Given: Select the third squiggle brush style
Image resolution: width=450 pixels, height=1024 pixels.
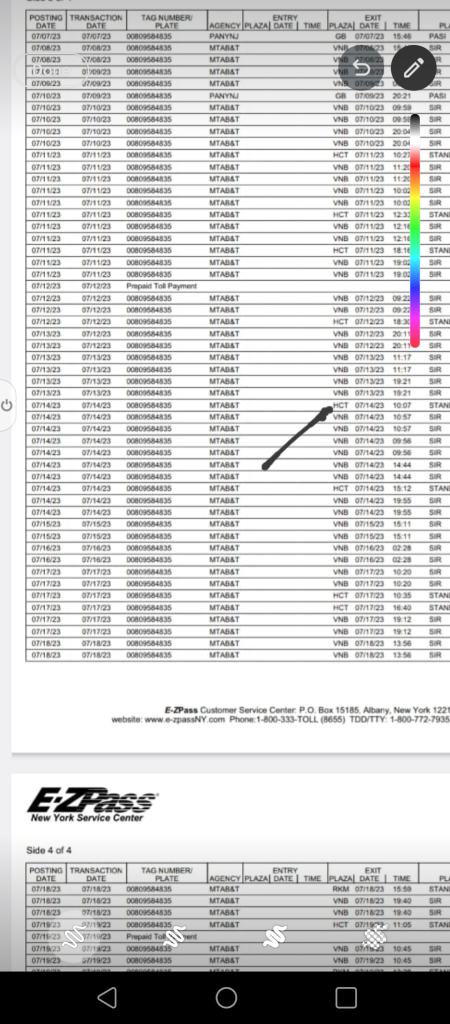Looking at the screenshot, I should pyautogui.click(x=276, y=936).
